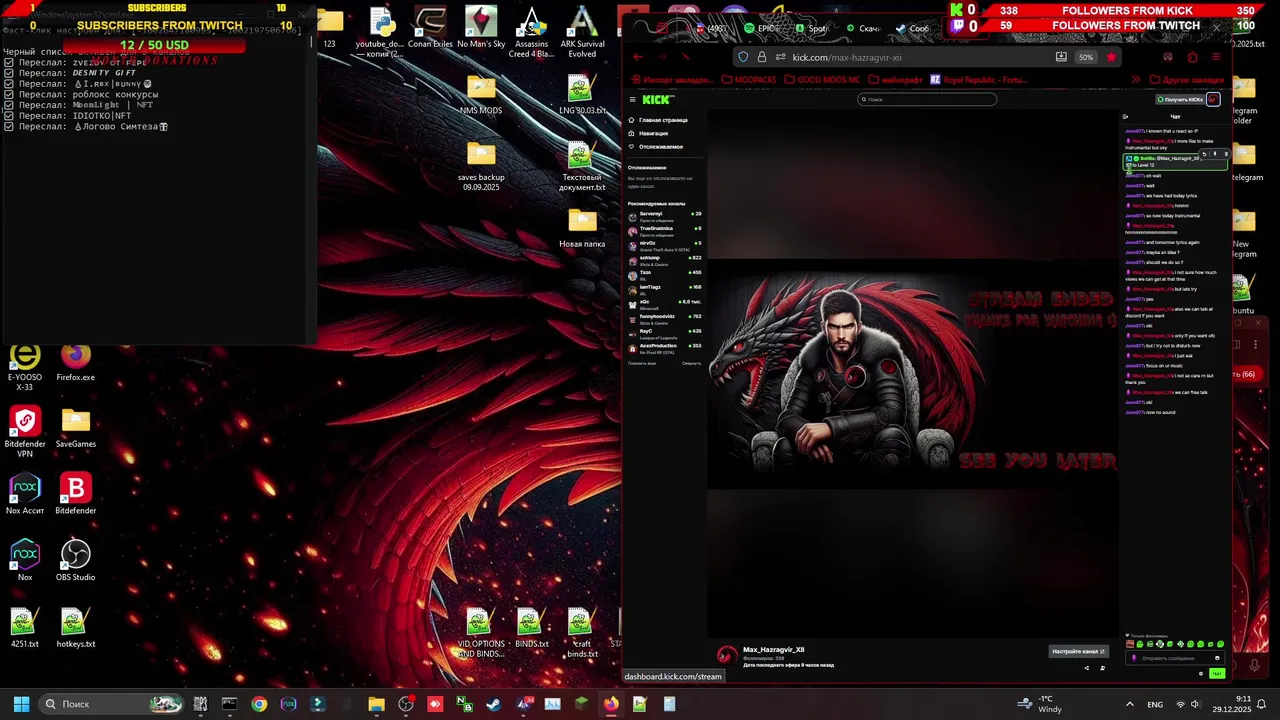This screenshot has height=720, width=1280.
Task: Open the Firefox.exe desktop shortcut
Action: 75,364
